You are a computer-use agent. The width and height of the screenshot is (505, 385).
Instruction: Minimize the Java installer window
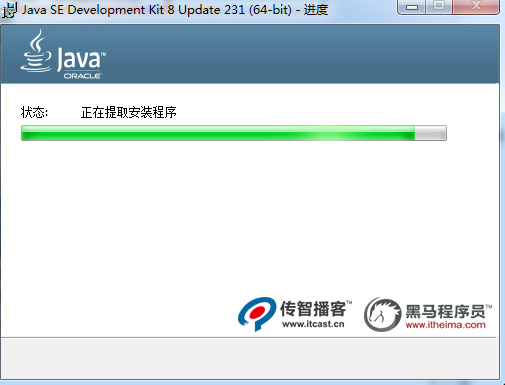pyautogui.click(x=412, y=6)
